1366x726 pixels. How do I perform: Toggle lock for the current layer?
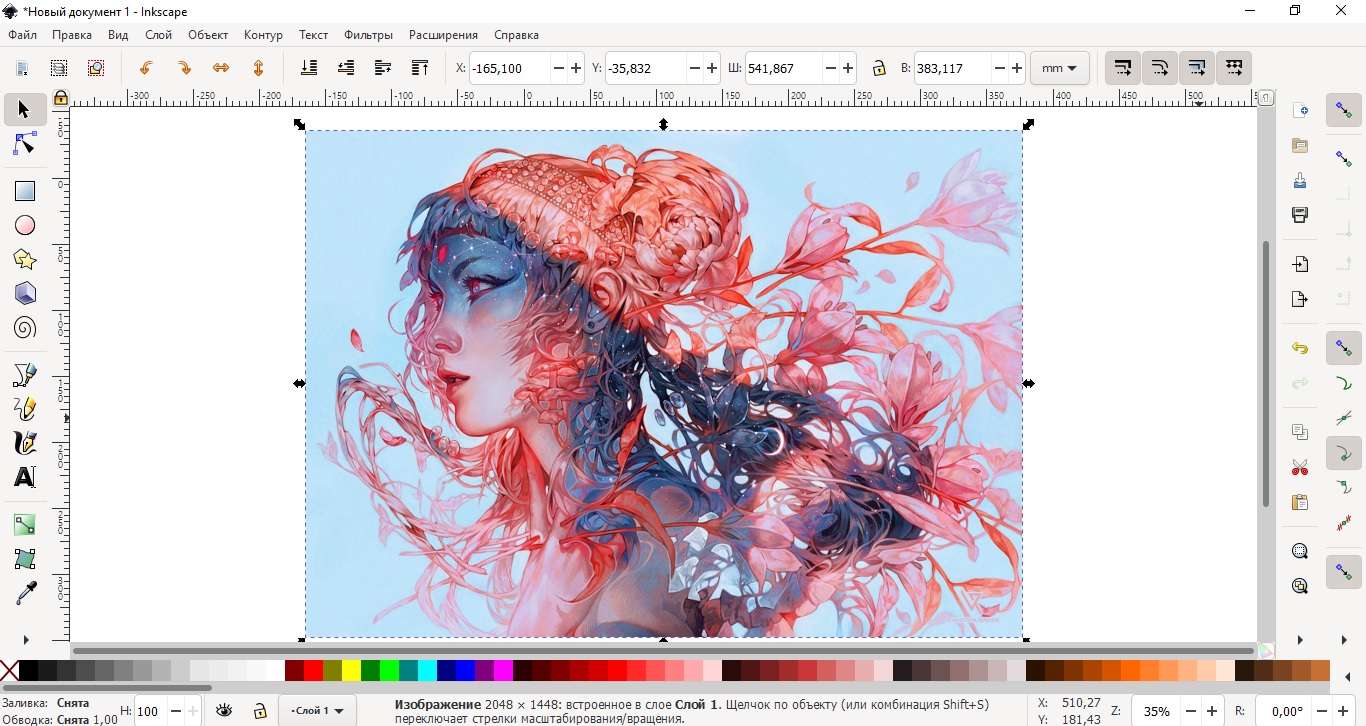point(259,711)
